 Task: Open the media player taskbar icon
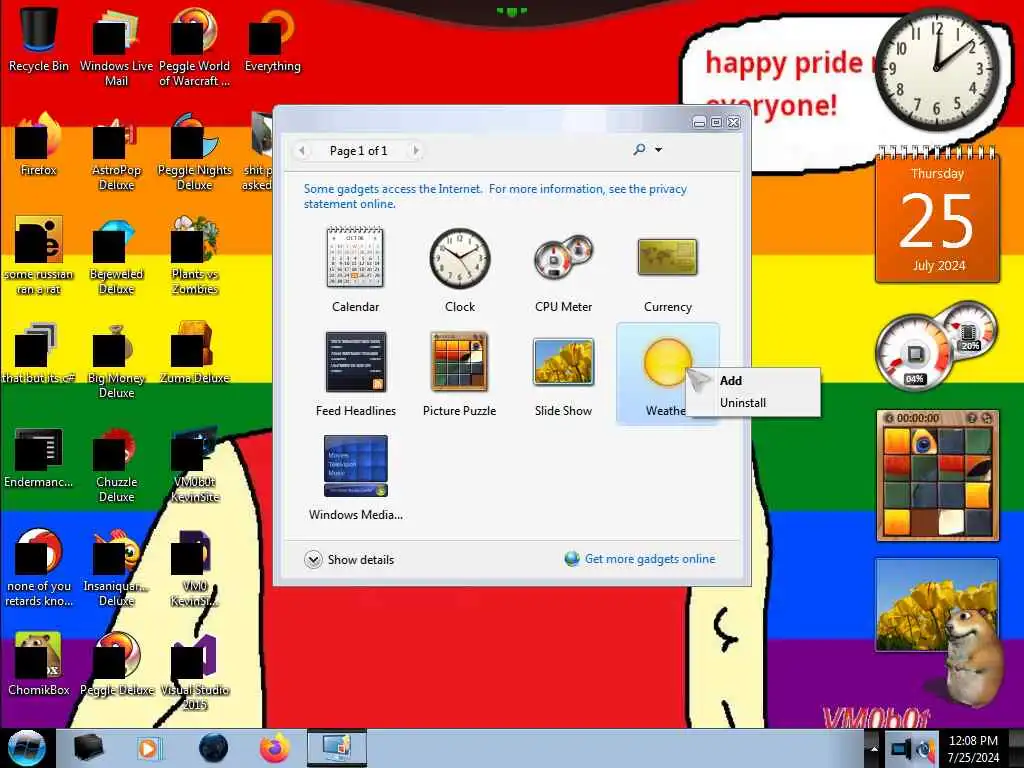click(x=149, y=748)
